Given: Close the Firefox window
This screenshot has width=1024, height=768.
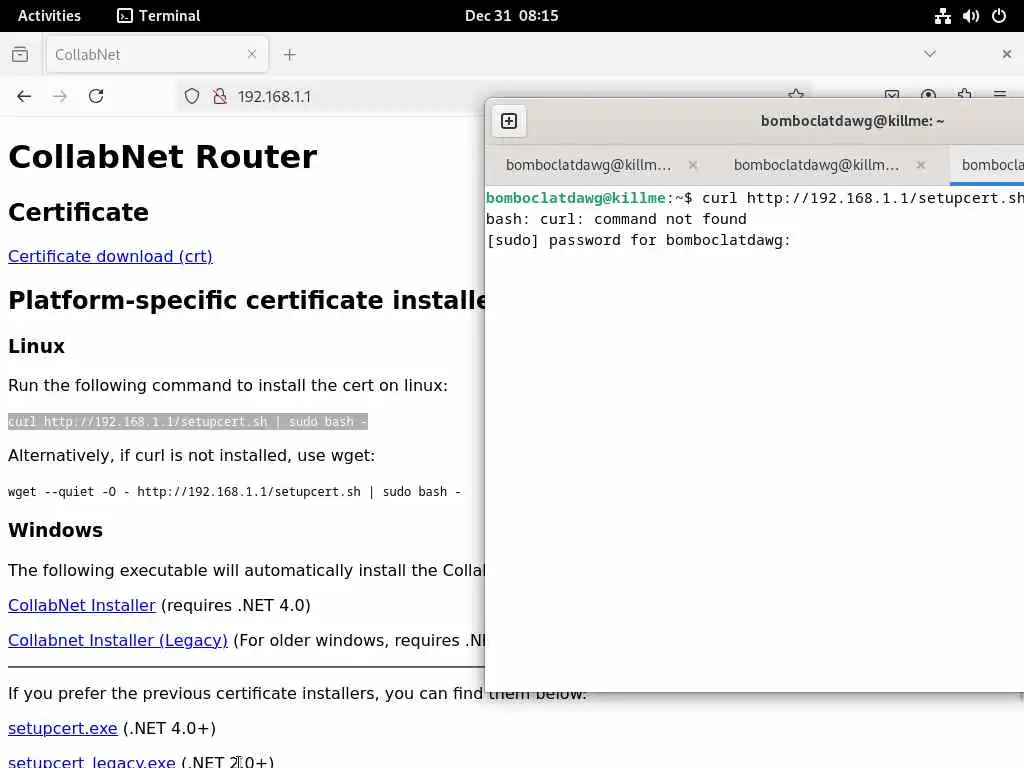Looking at the screenshot, I should [1006, 54].
